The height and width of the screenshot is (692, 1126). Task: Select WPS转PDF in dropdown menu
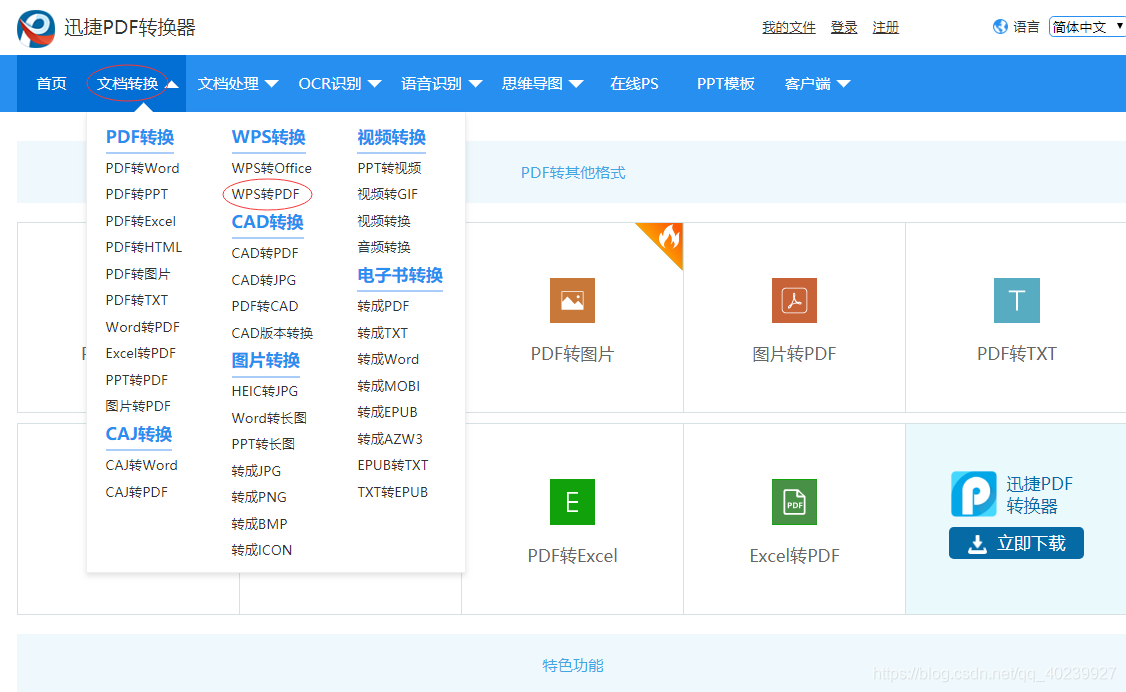pyautogui.click(x=266, y=195)
